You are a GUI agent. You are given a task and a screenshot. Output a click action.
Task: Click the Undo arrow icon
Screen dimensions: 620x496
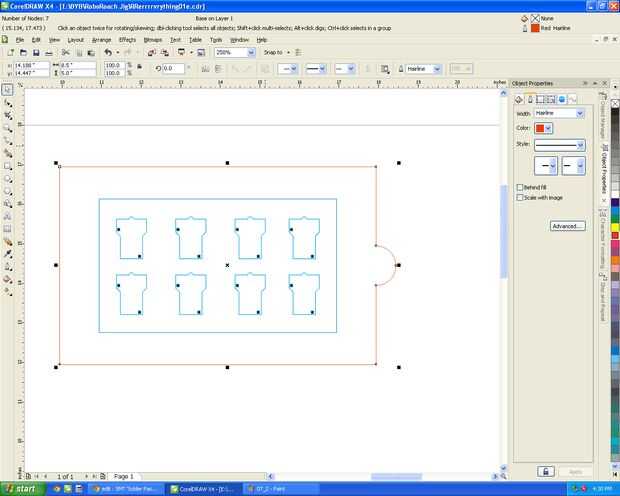108,52
